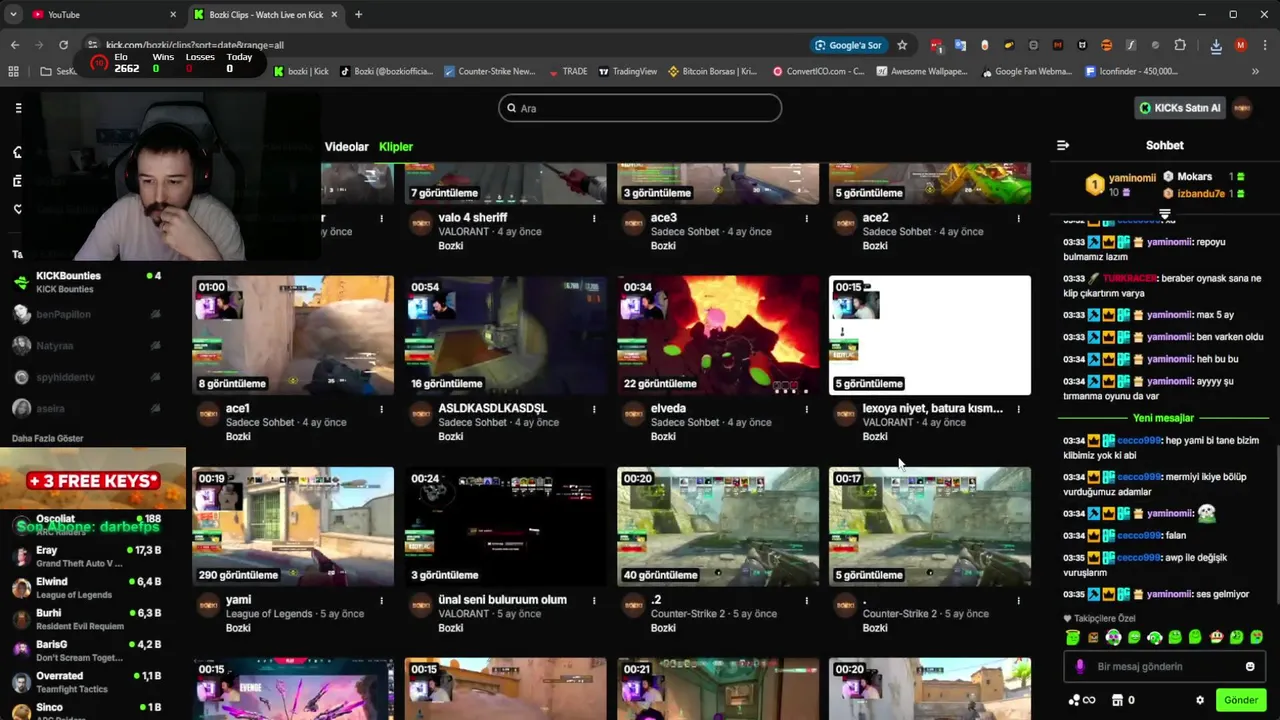Image resolution: width=1280 pixels, height=720 pixels.
Task: Play the elveda clip thumbnail
Action: [718, 335]
